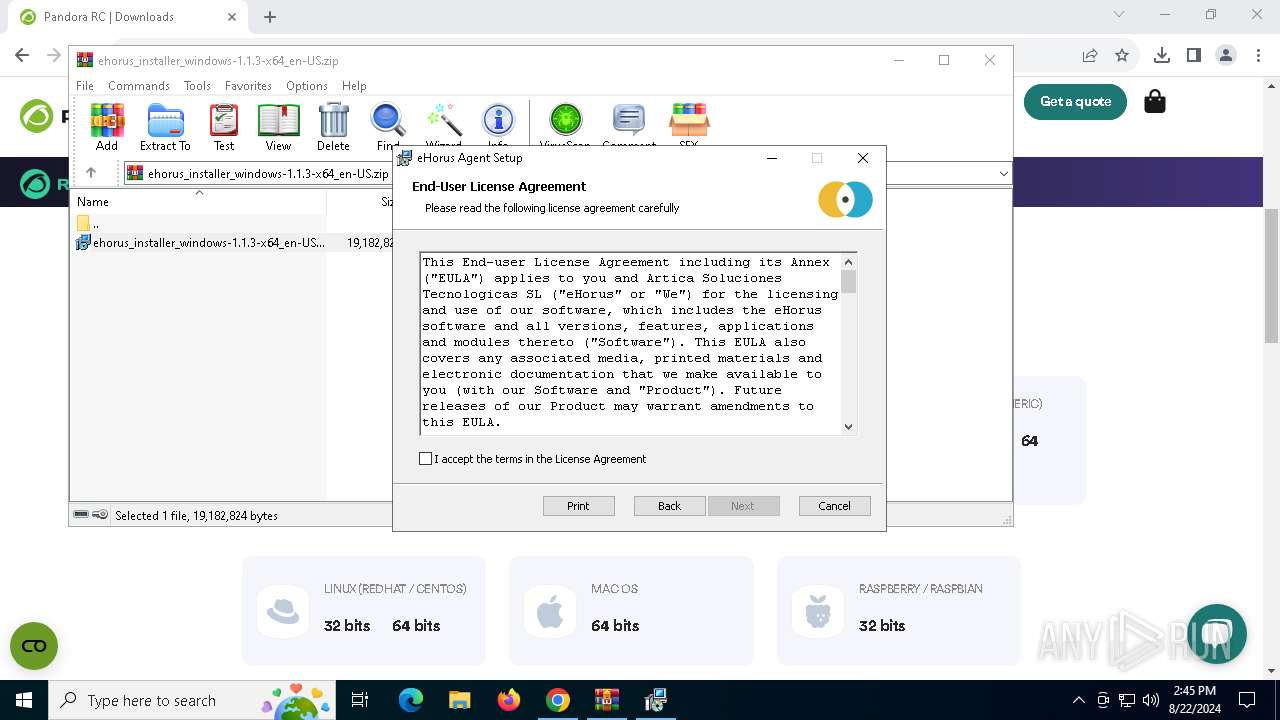The width and height of the screenshot is (1280, 720).
Task: Open the Help menu in WinRAR
Action: click(354, 86)
